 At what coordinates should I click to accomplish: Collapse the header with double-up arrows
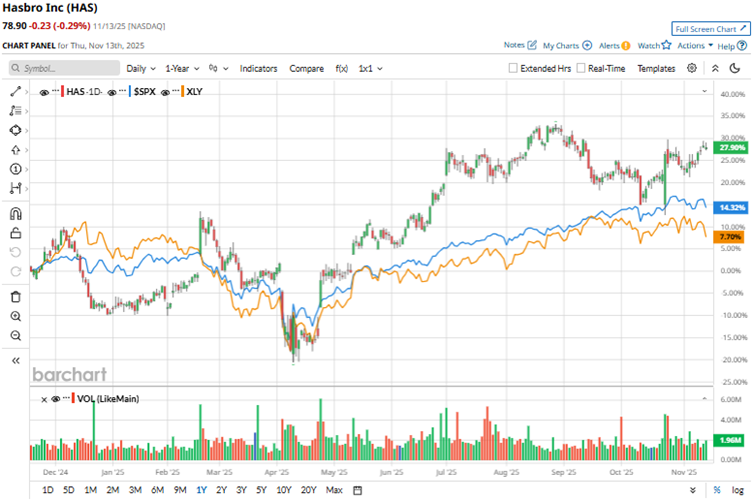[x=715, y=69]
